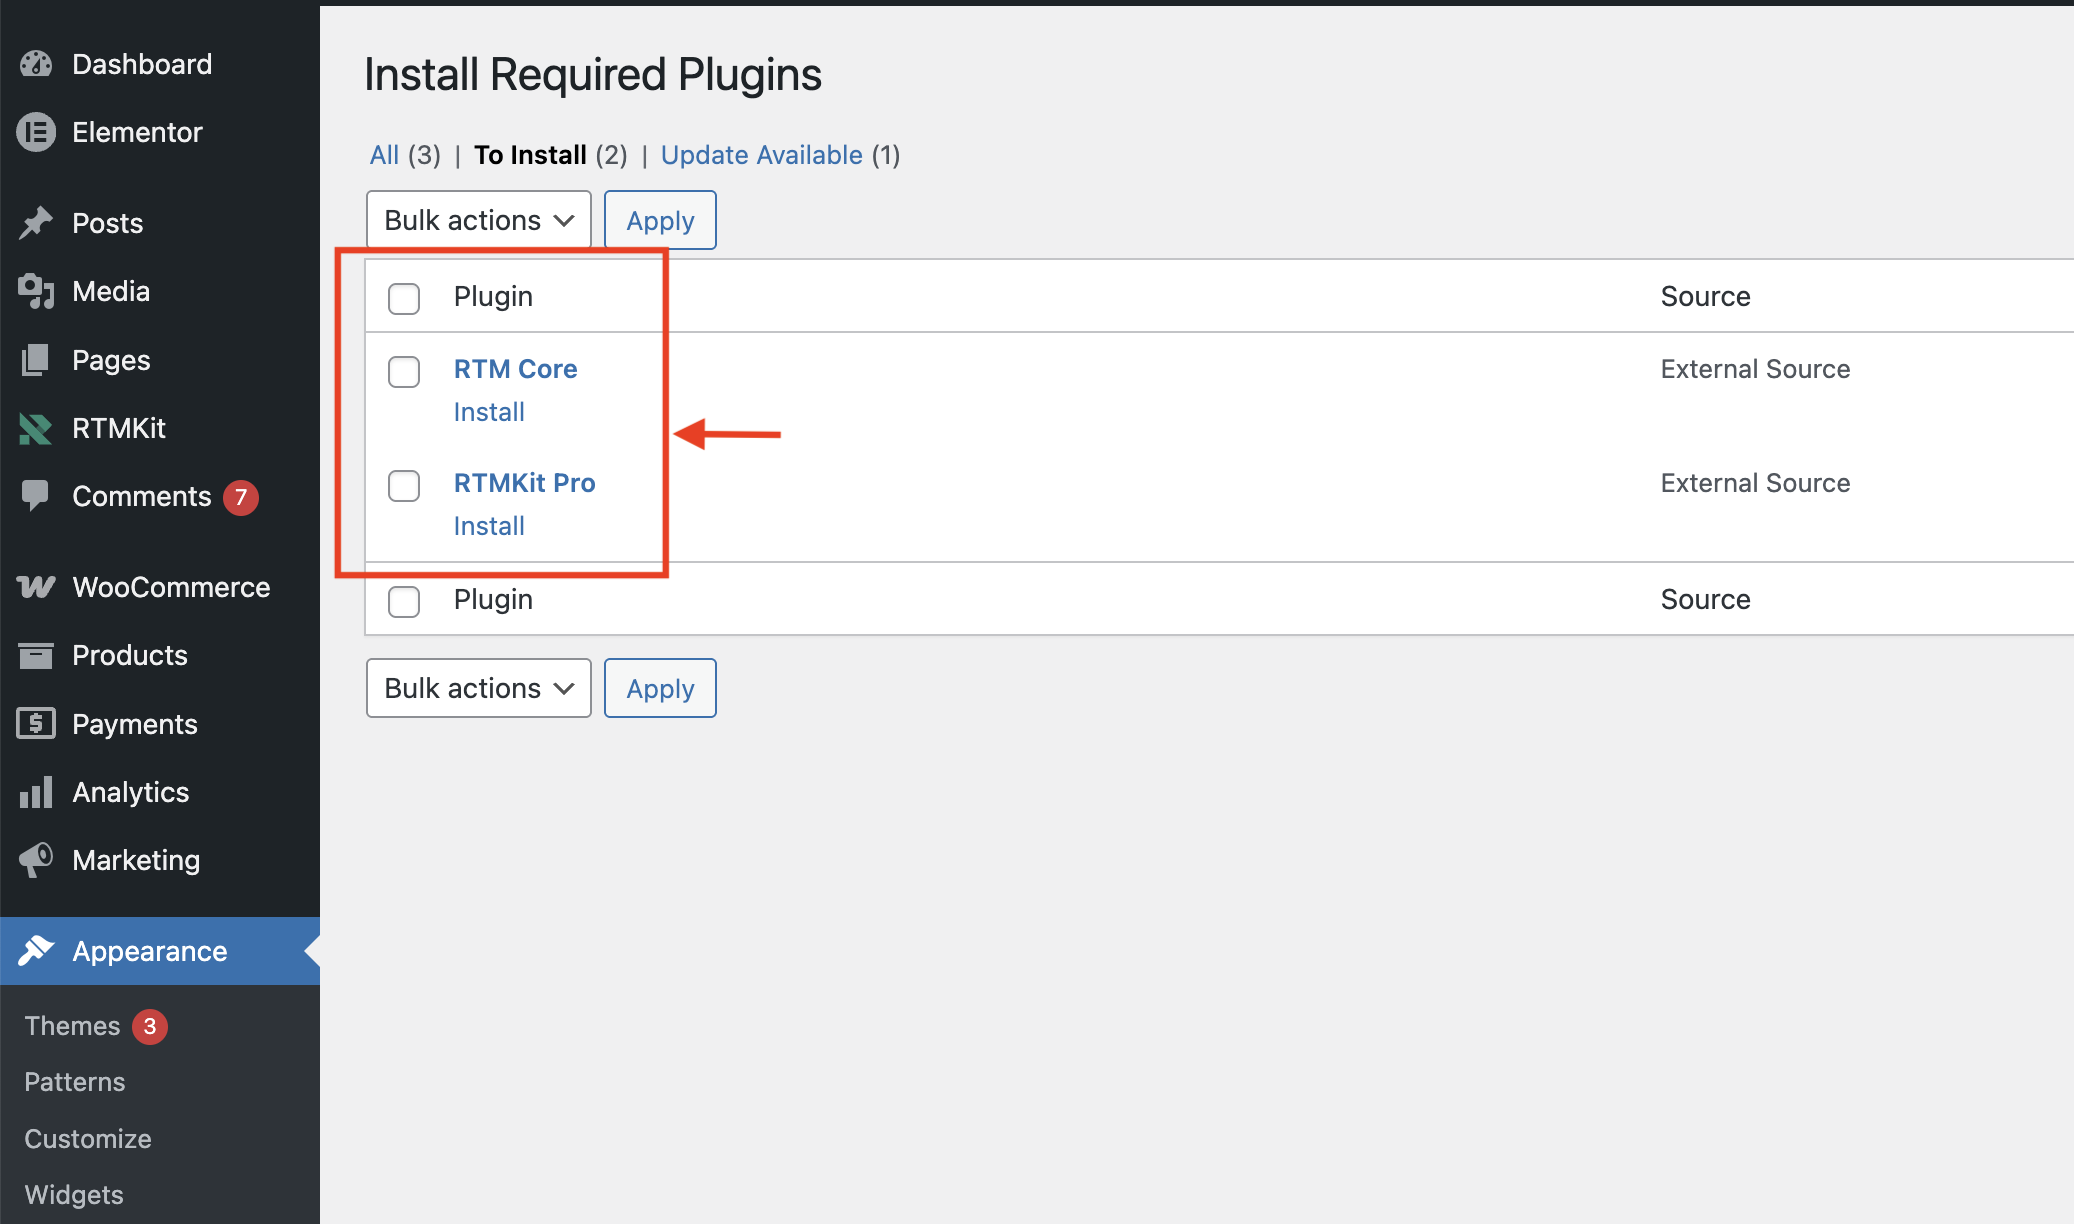
Task: Click the Marketing megaphone icon
Action: pos(36,860)
